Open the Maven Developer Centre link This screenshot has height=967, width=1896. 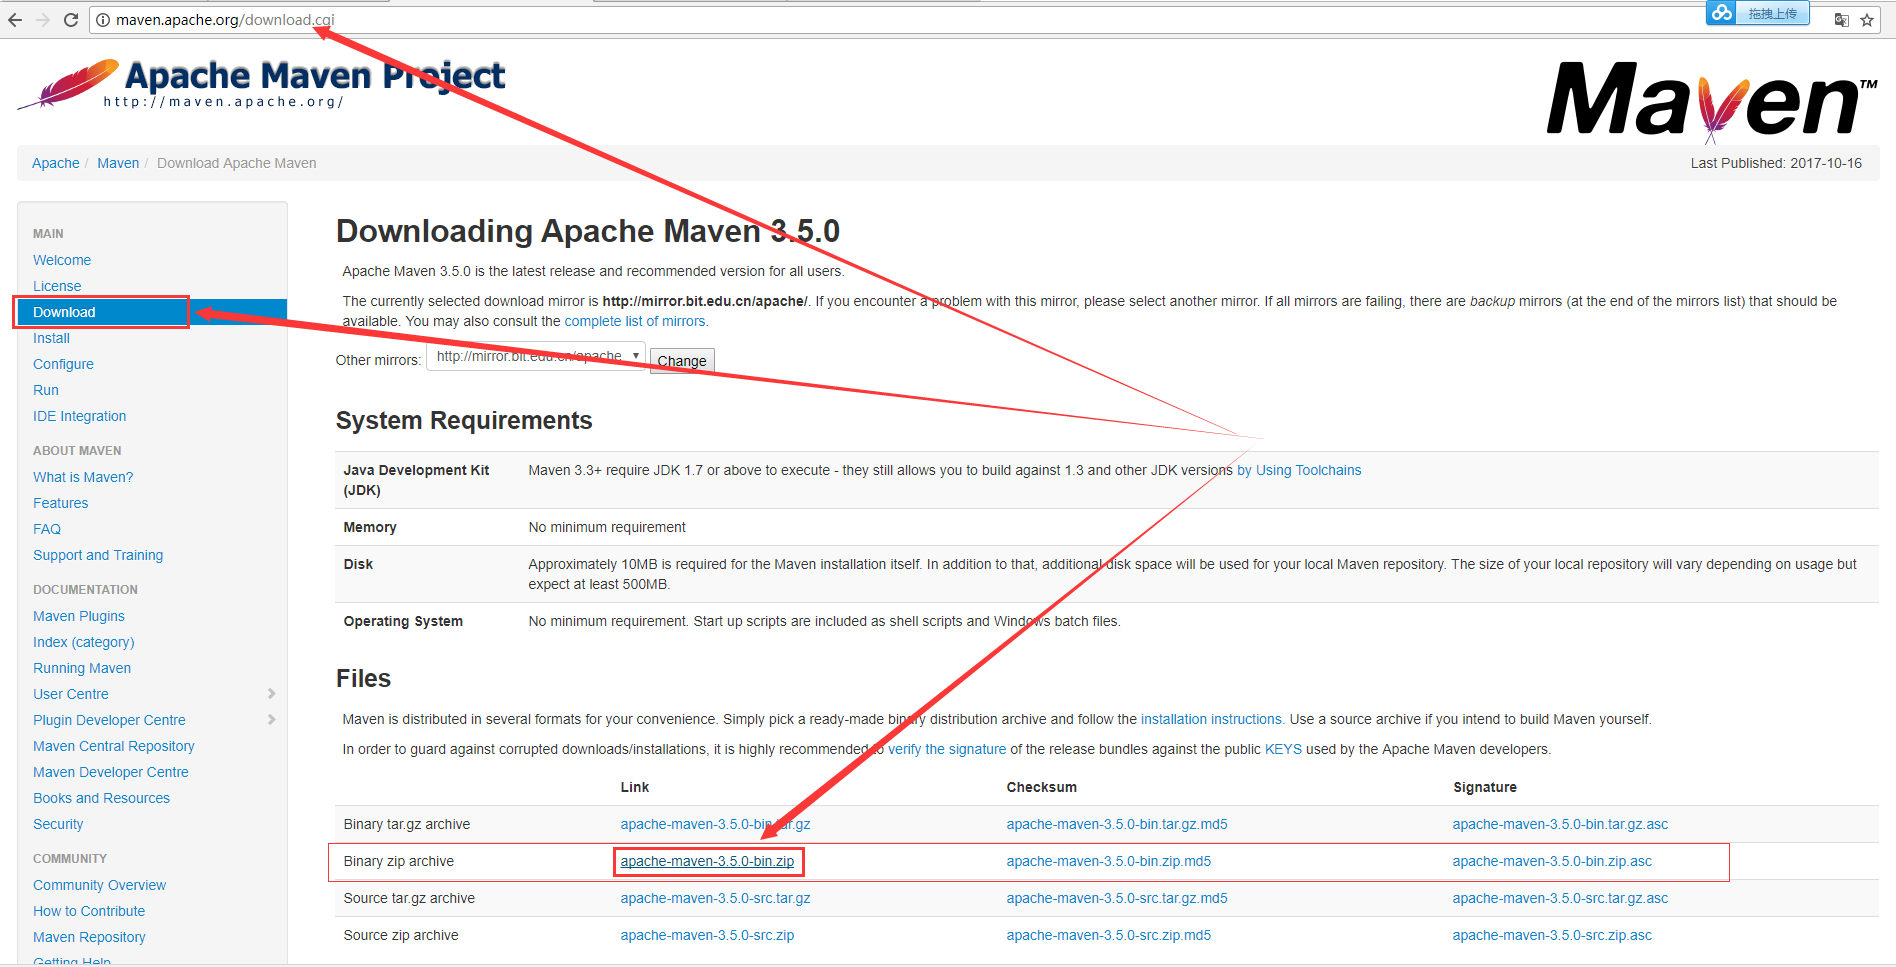tap(111, 772)
